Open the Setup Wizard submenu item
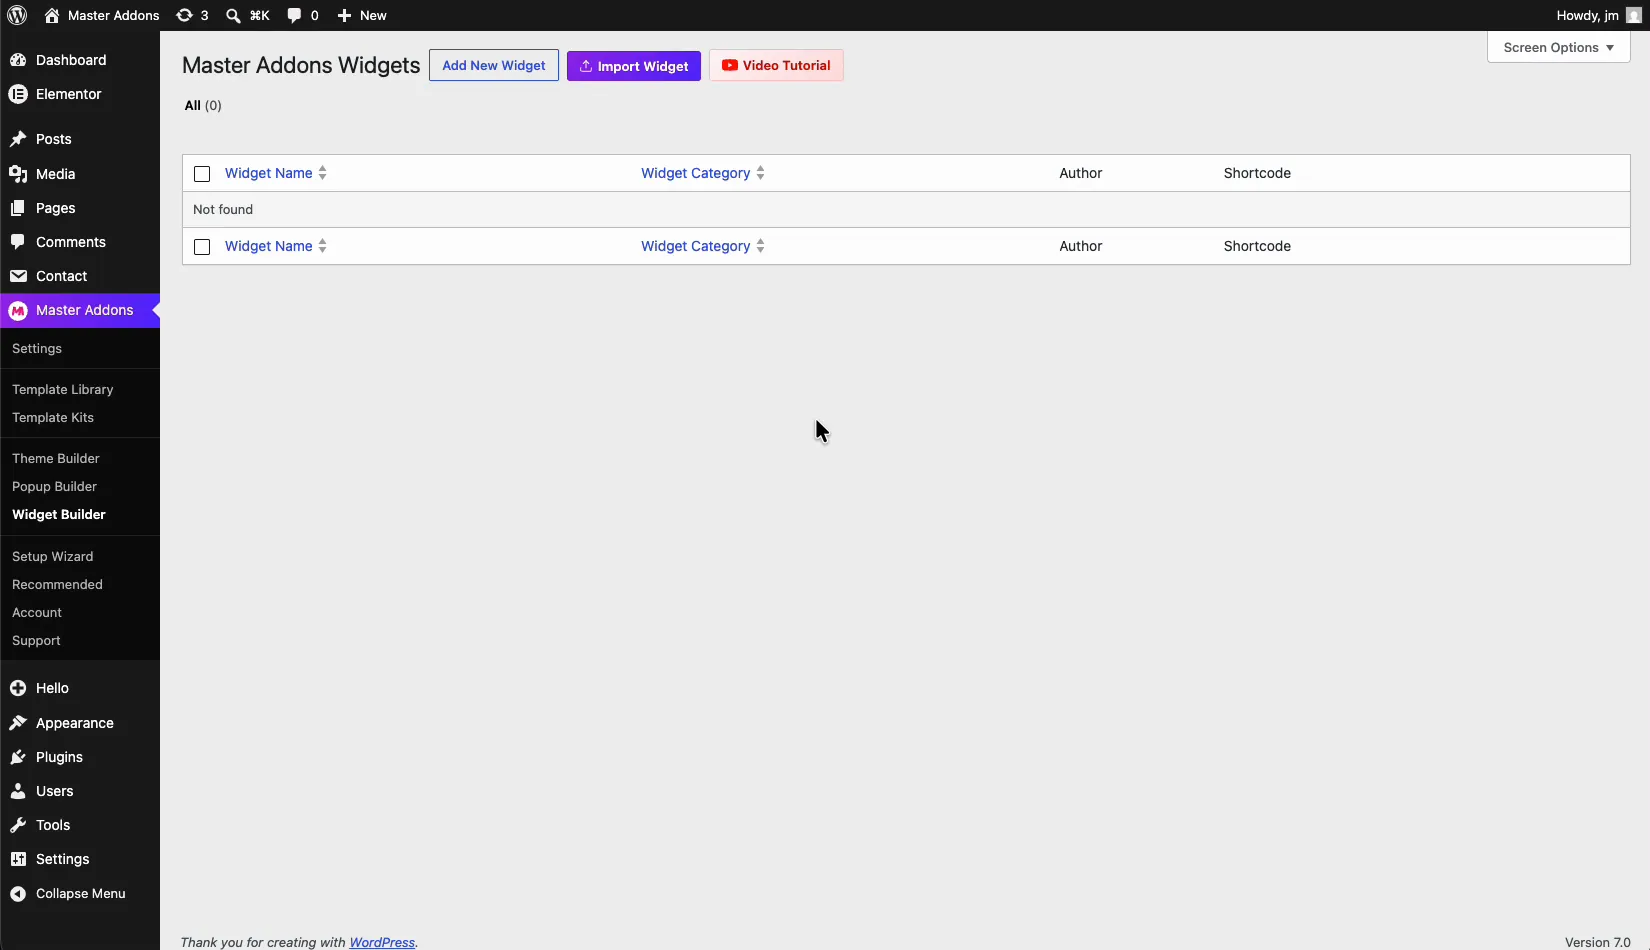The height and width of the screenshot is (950, 1650). [52, 556]
